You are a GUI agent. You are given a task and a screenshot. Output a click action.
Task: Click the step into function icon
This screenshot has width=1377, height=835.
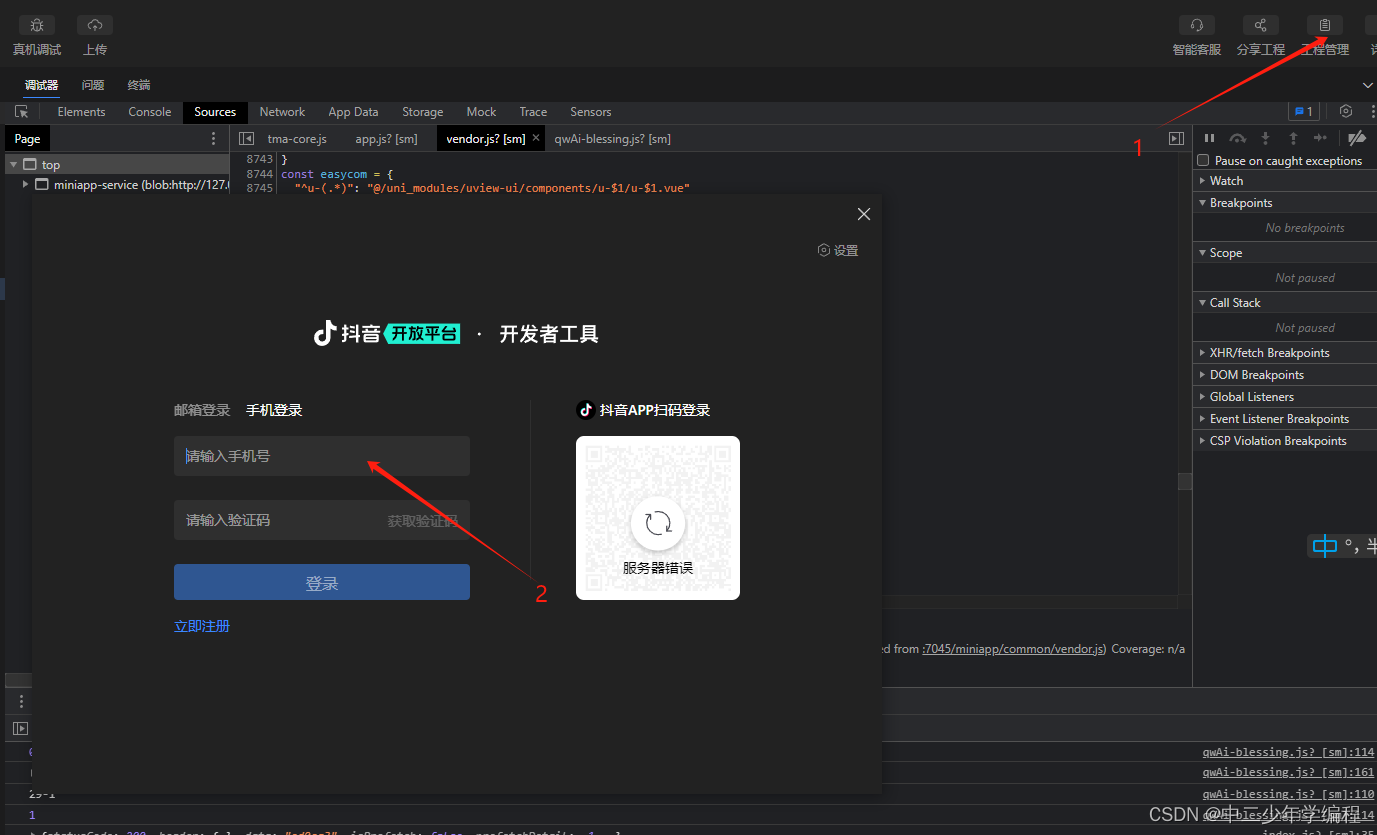click(x=1265, y=138)
